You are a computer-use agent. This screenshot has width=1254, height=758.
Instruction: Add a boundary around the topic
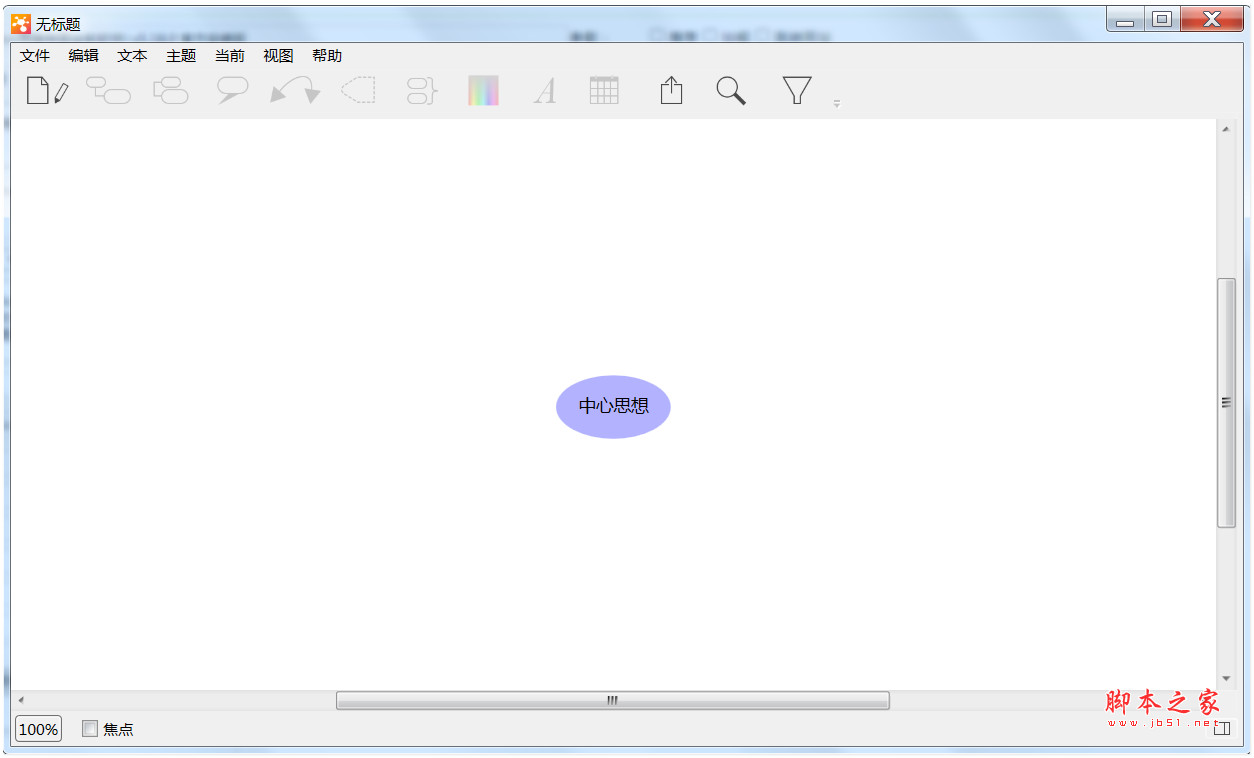pyautogui.click(x=358, y=90)
